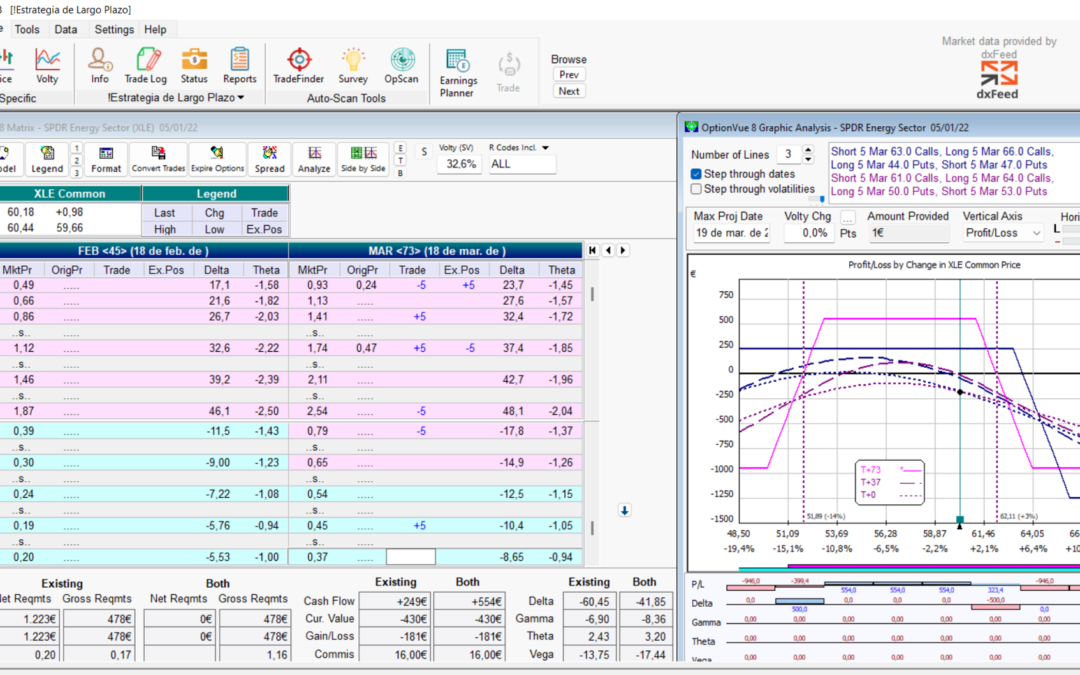
Task: Click the greyed Trade icon
Action: coord(508,73)
